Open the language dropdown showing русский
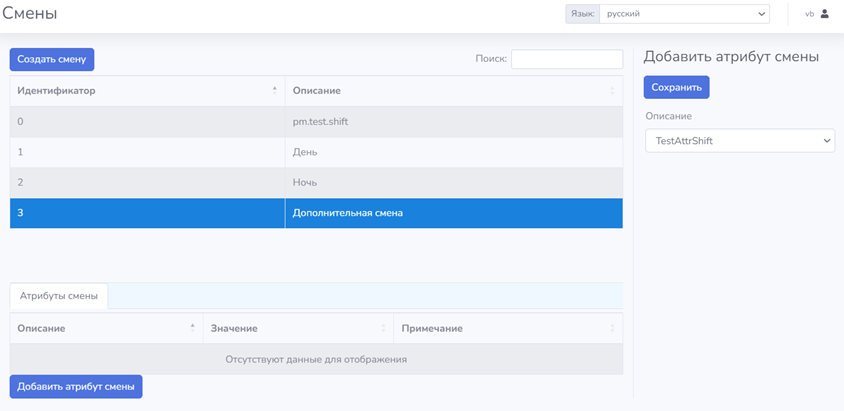 click(684, 14)
